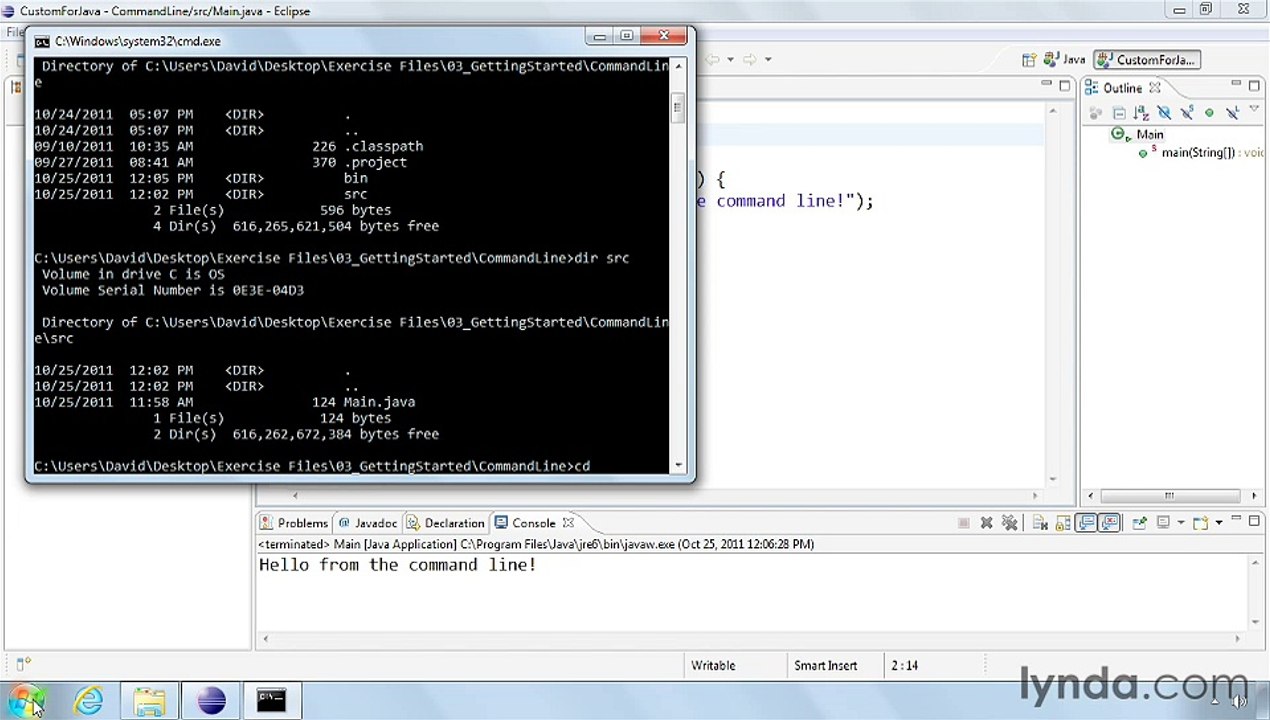Open the Javadoc tab
This screenshot has height=720, width=1270.
(368, 523)
